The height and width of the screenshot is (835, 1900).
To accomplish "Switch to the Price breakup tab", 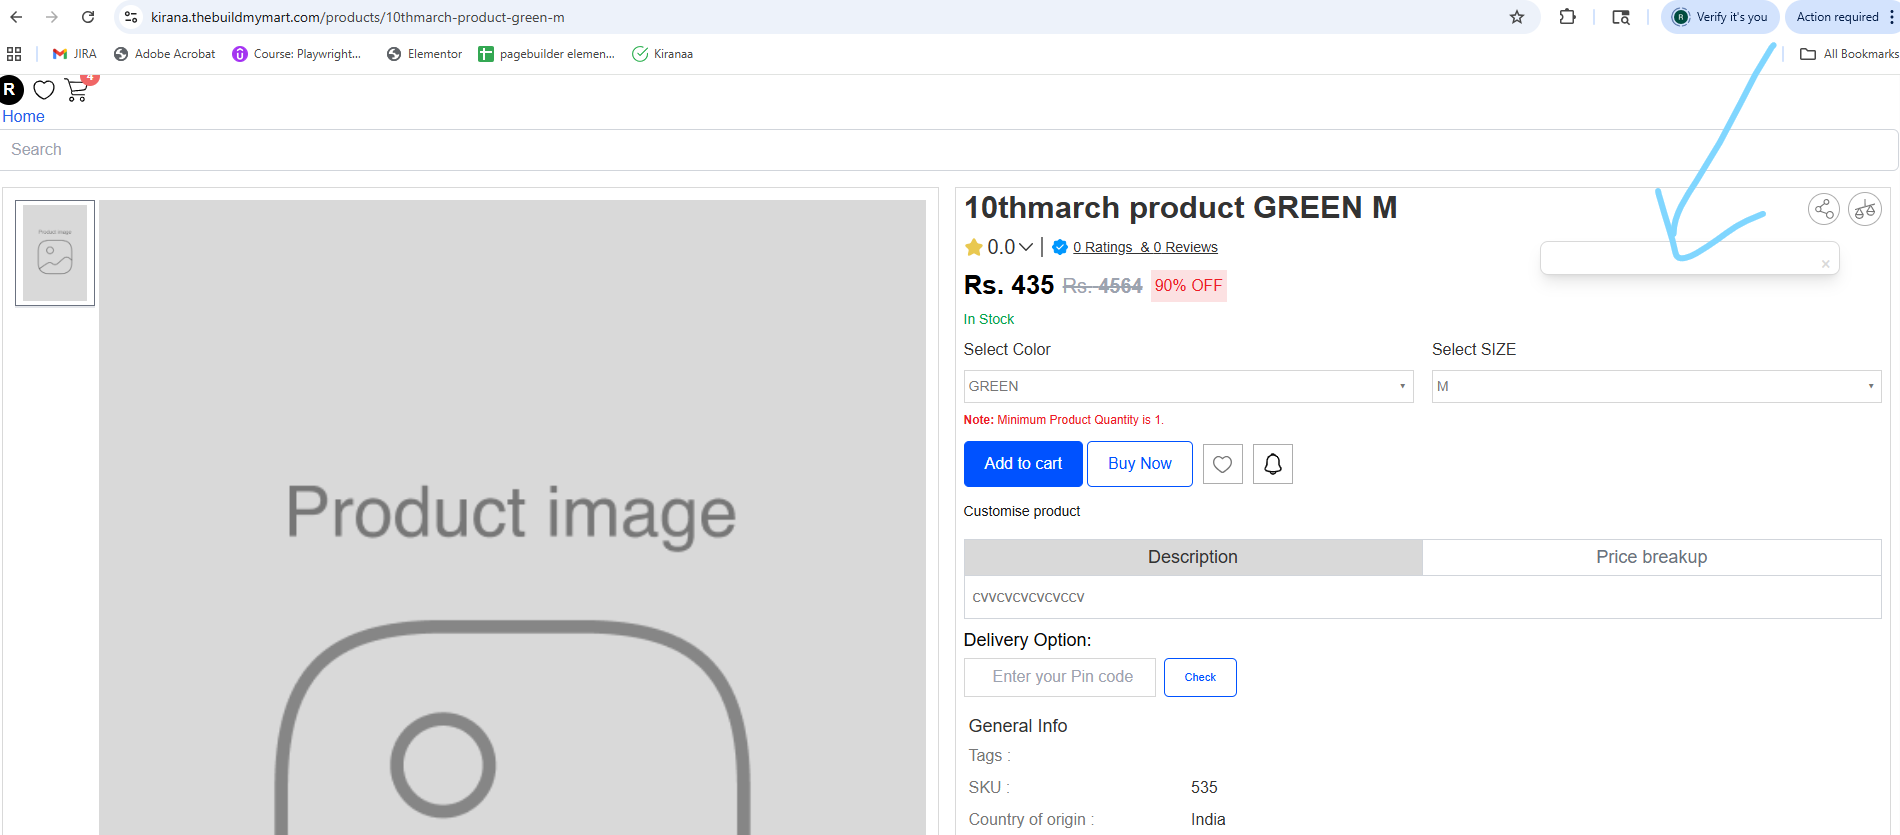I will tap(1652, 557).
